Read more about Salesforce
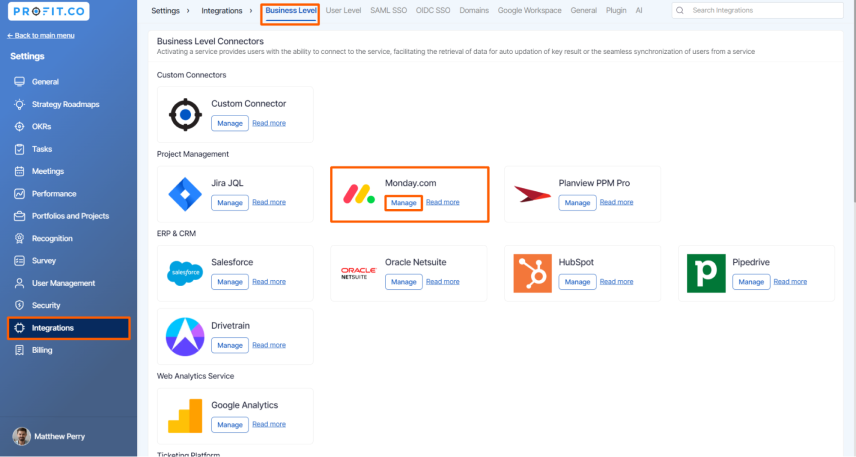Screen dimensions: 856x457 [269, 282]
